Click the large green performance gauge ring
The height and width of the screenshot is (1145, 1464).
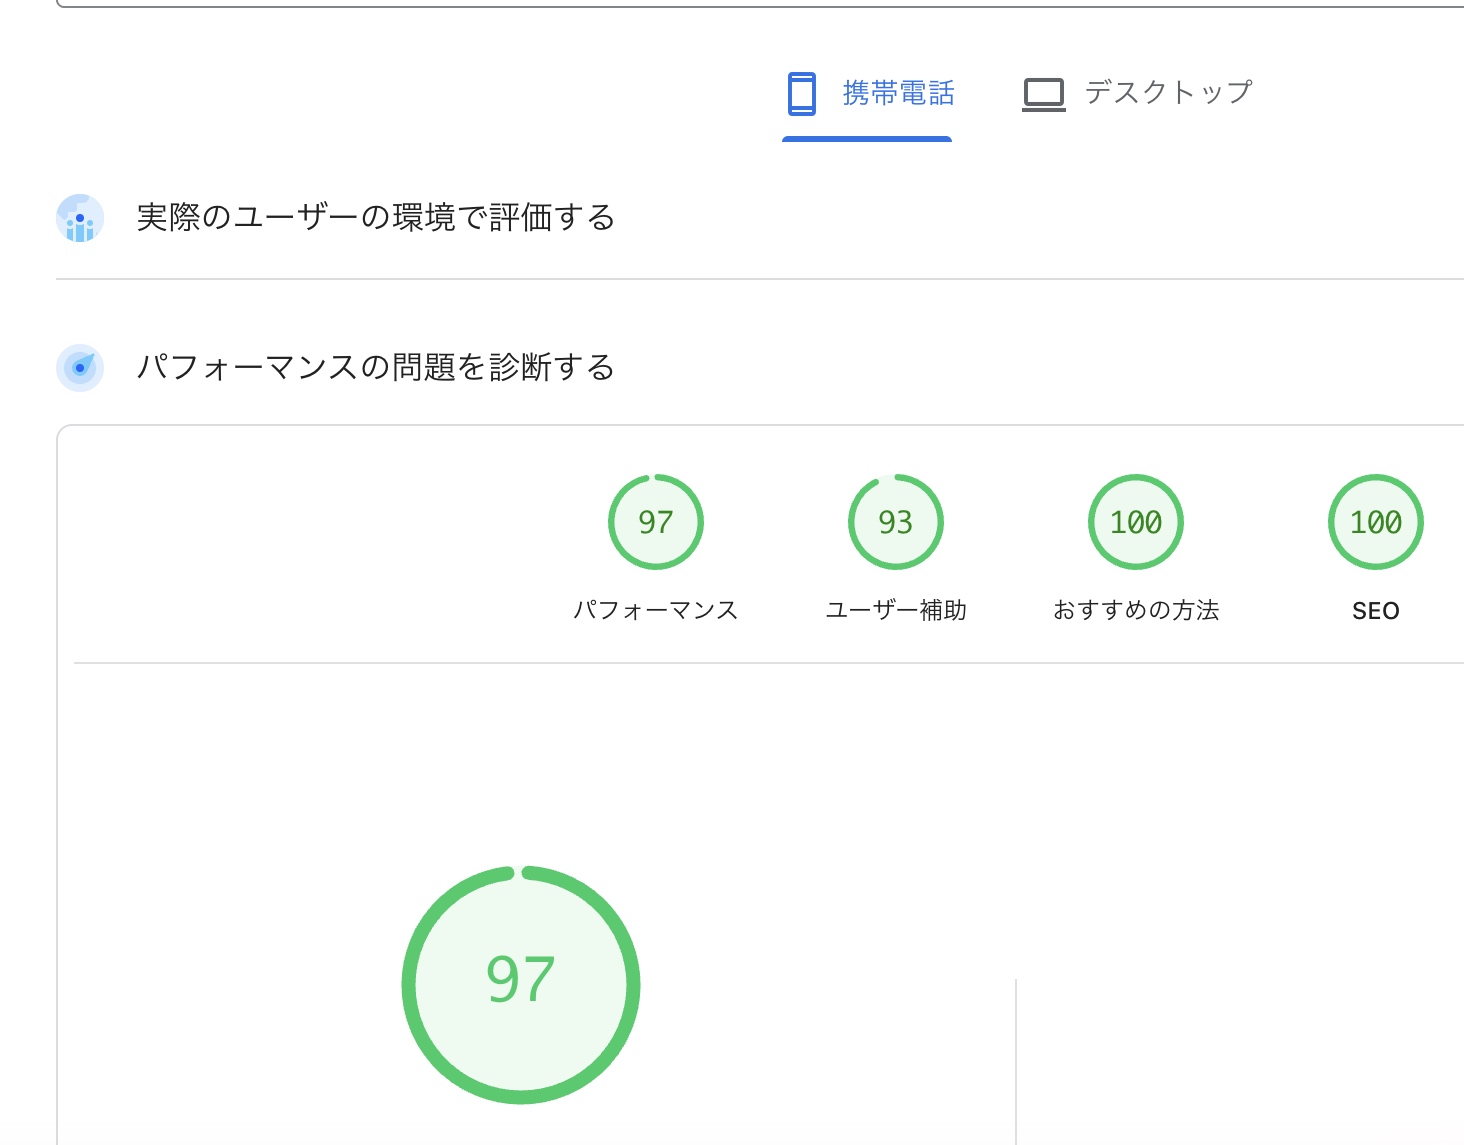click(x=408, y=985)
